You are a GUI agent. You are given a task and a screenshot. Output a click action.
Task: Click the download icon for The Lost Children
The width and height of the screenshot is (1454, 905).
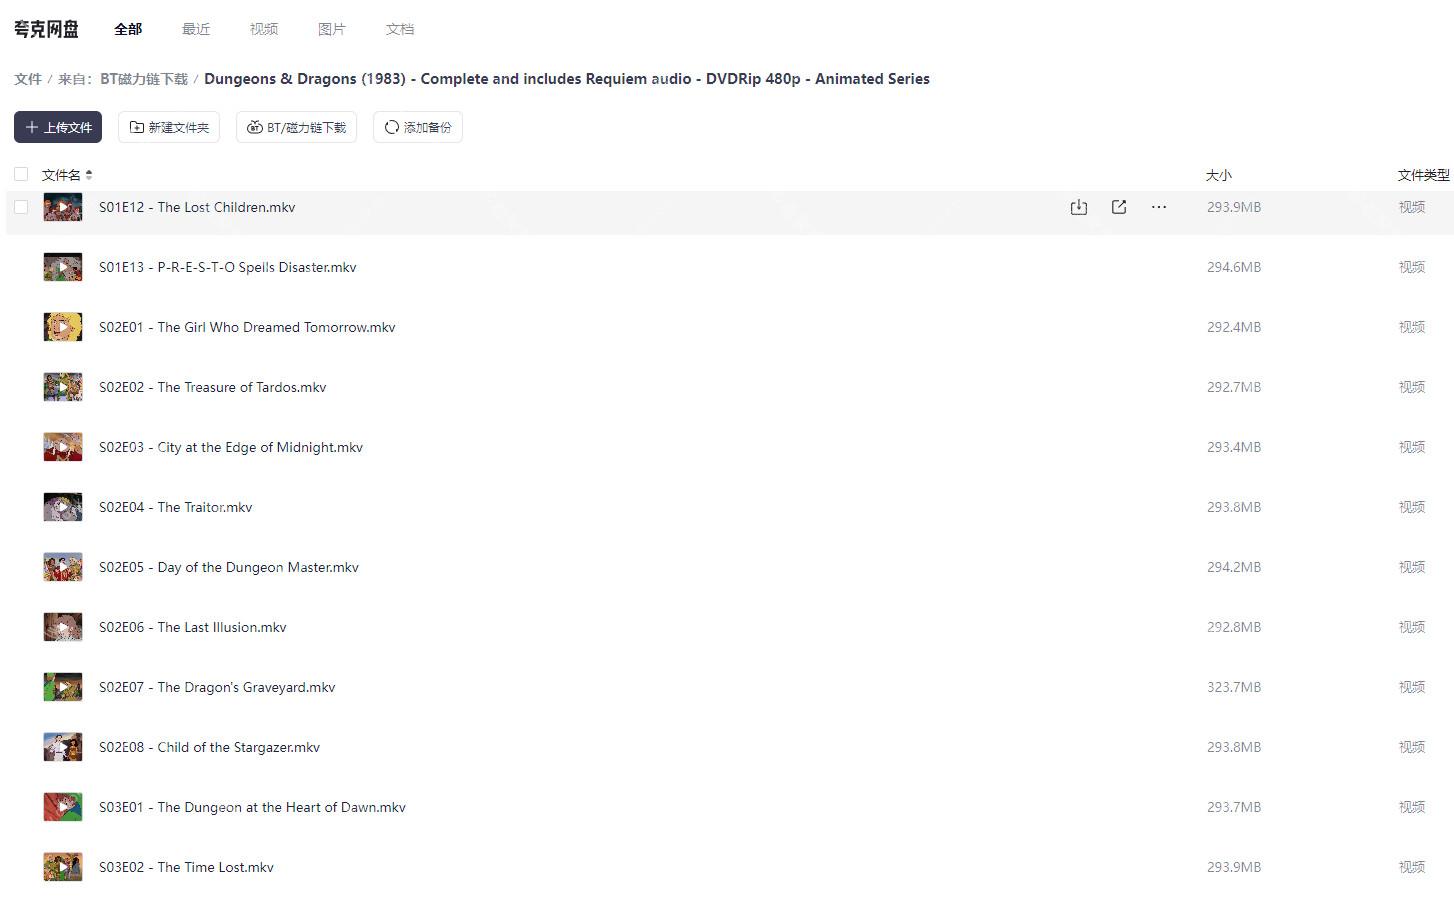tap(1078, 207)
